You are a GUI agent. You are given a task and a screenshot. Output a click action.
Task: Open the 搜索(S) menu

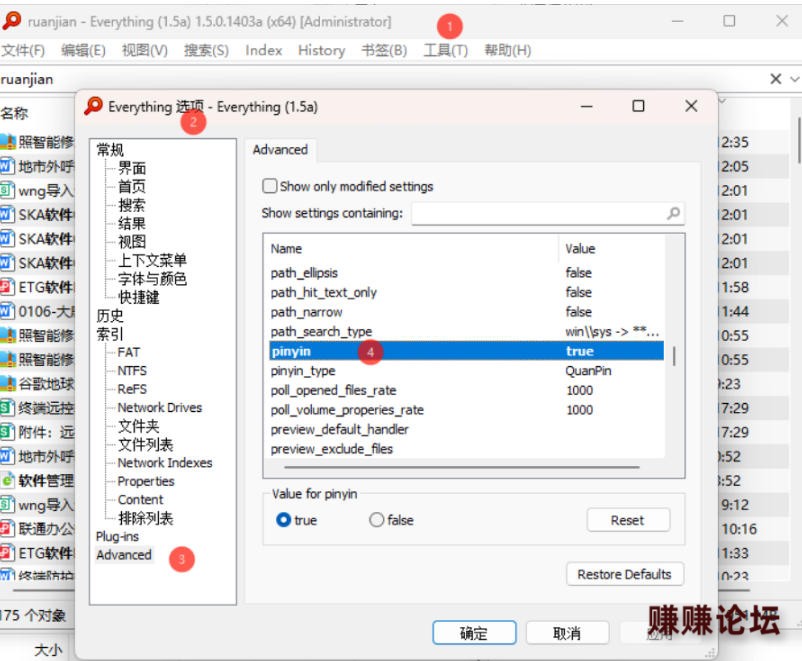coord(206,51)
